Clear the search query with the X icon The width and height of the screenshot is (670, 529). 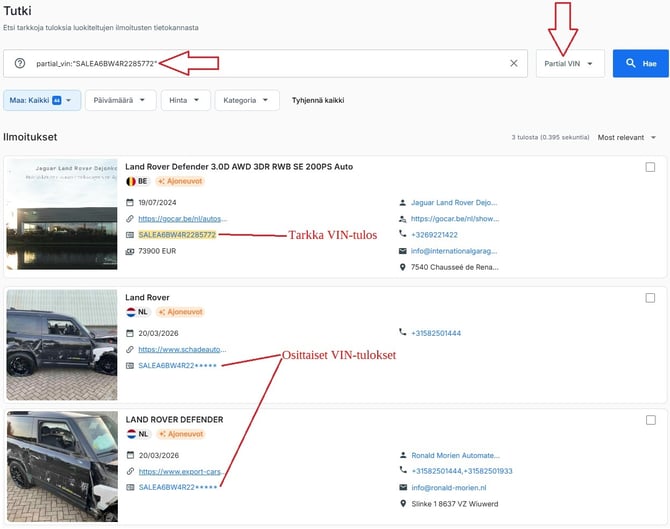514,63
